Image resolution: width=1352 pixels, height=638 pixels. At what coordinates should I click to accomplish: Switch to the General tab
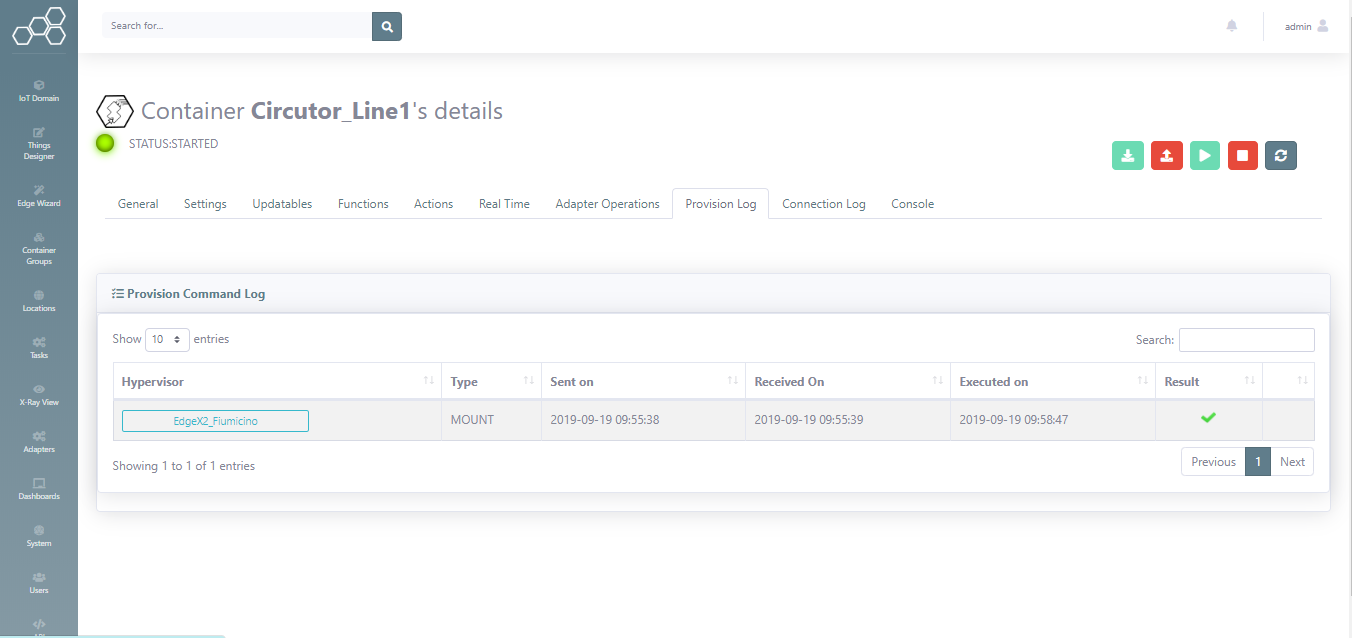click(138, 204)
